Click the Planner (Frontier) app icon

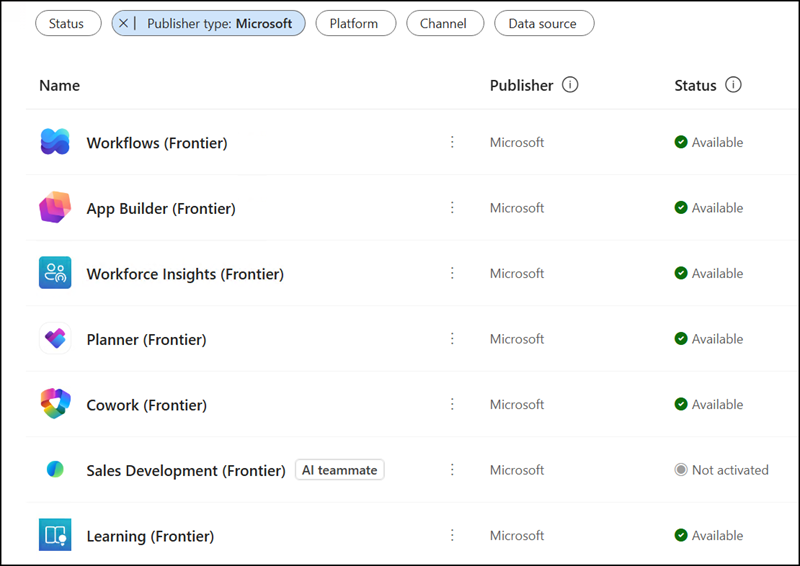click(55, 339)
